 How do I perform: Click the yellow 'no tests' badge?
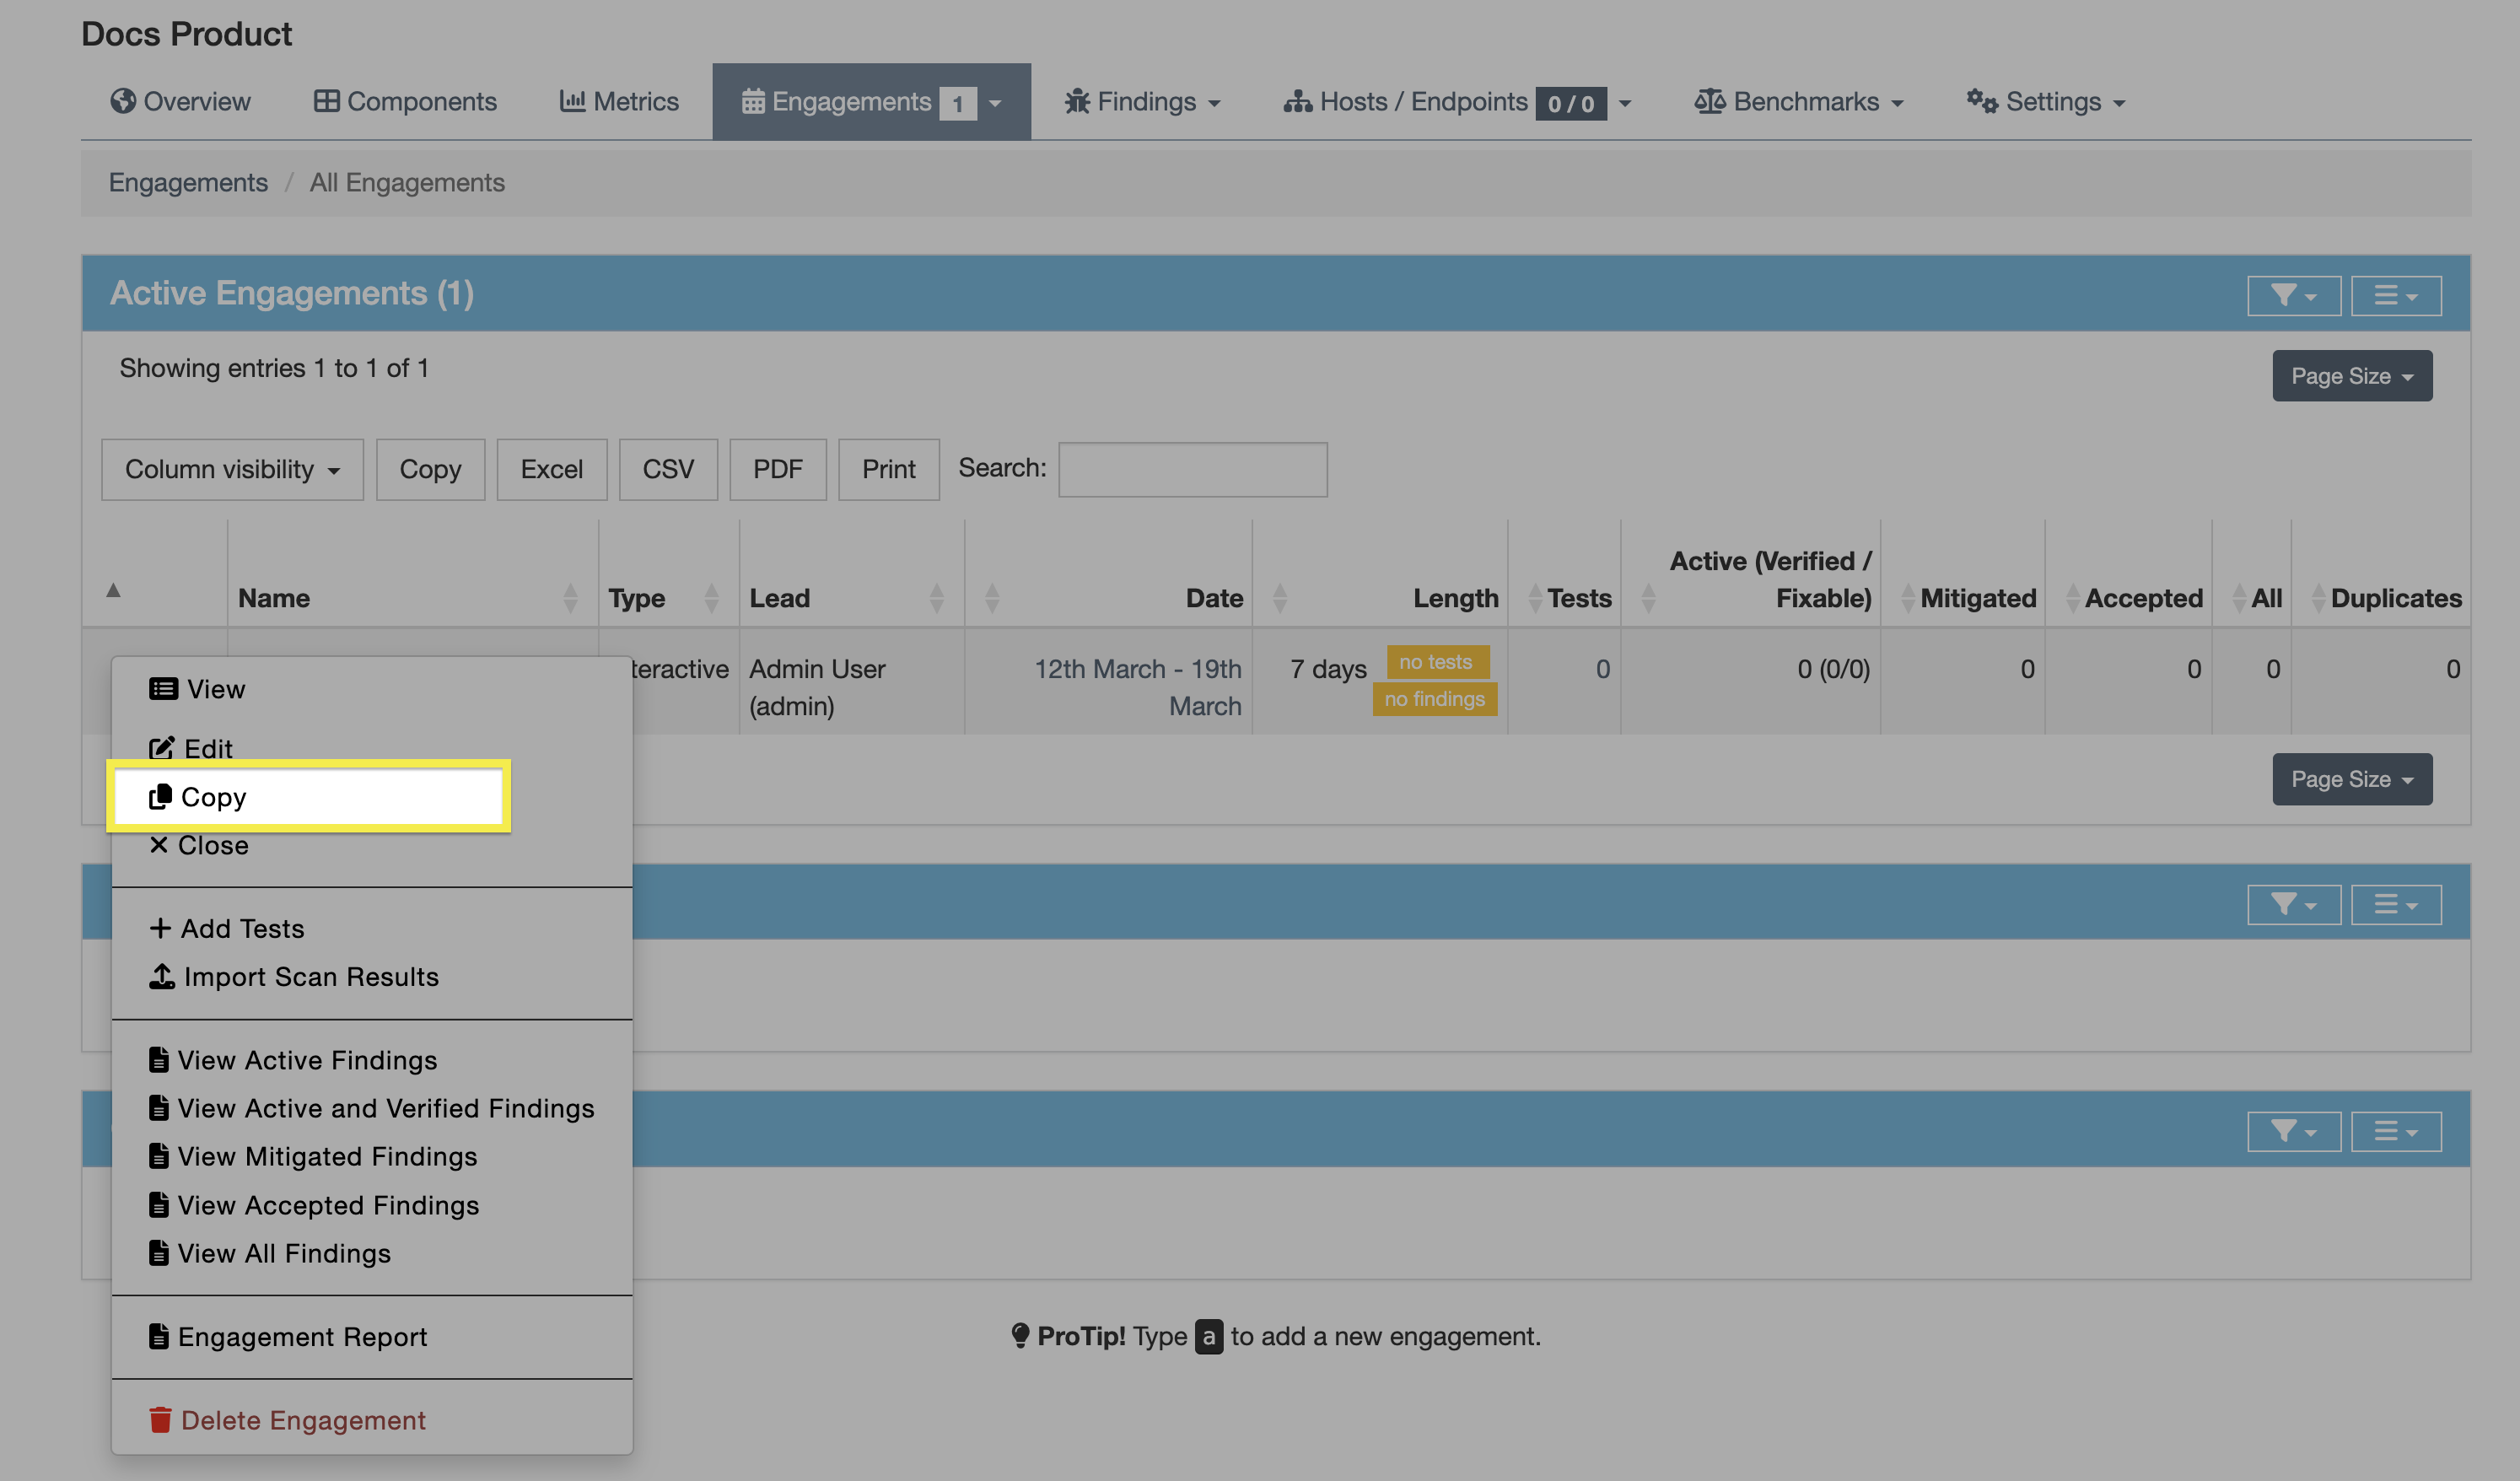(x=1436, y=662)
